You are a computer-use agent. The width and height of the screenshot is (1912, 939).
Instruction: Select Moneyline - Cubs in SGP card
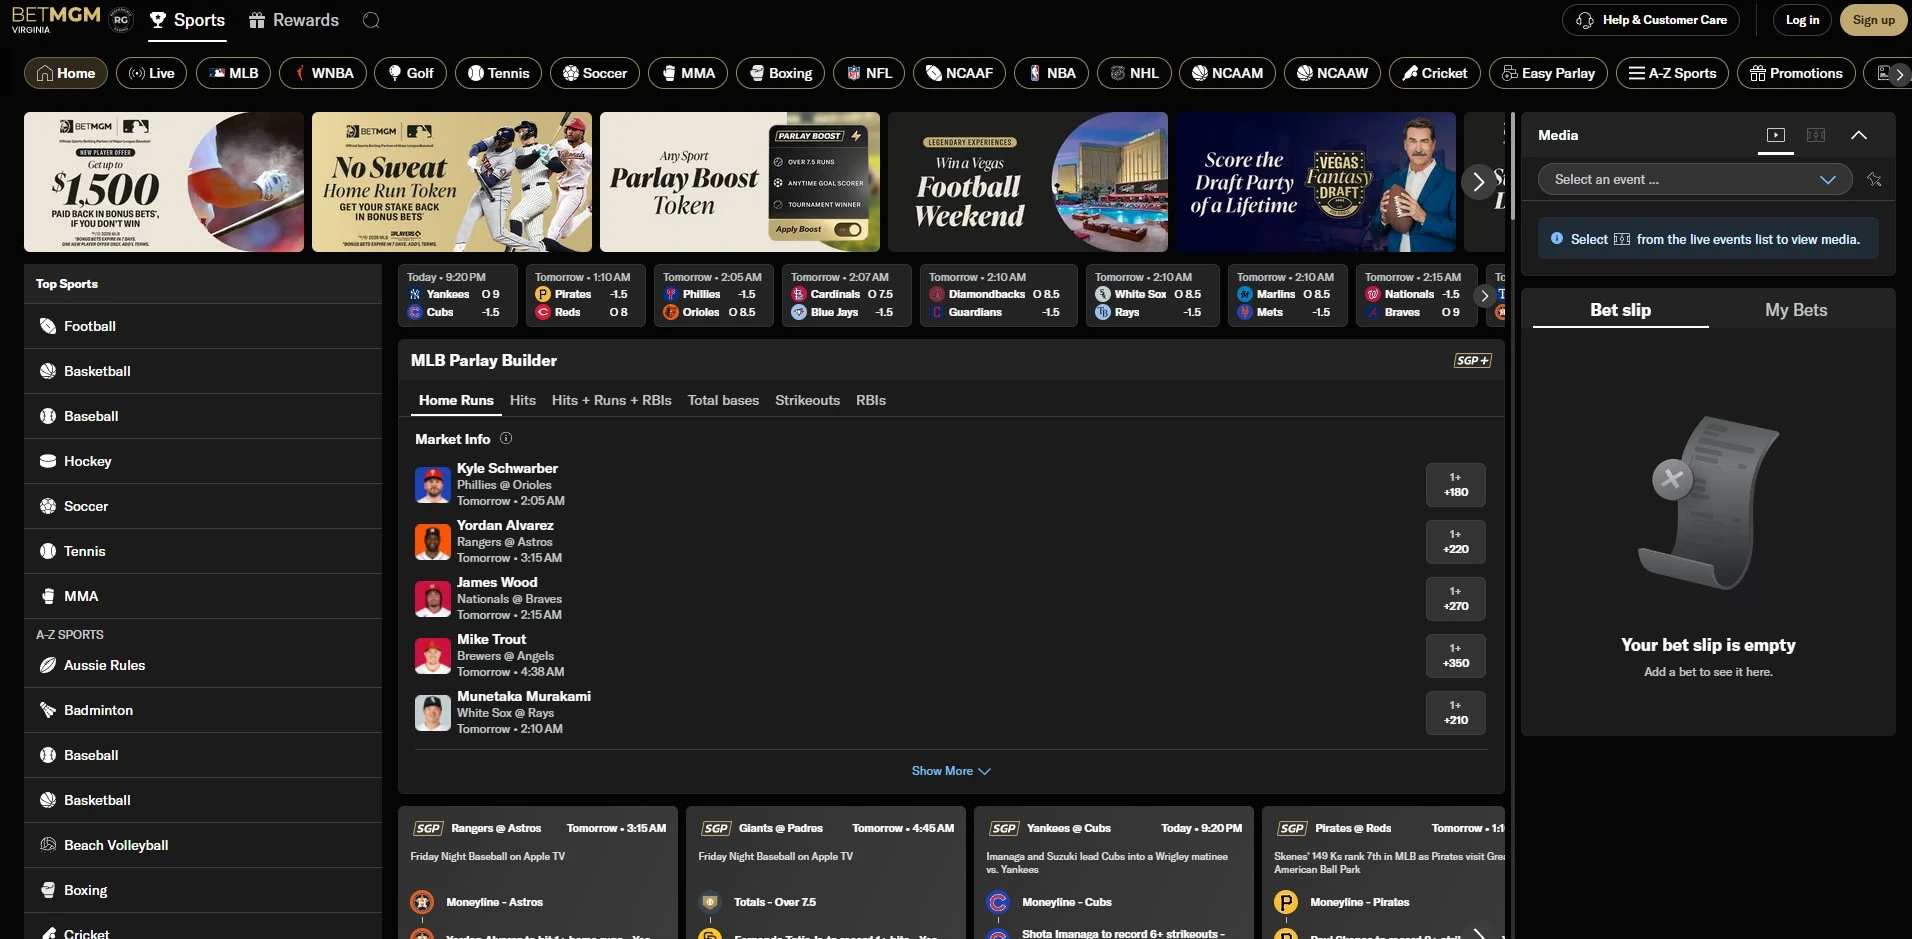[1066, 902]
